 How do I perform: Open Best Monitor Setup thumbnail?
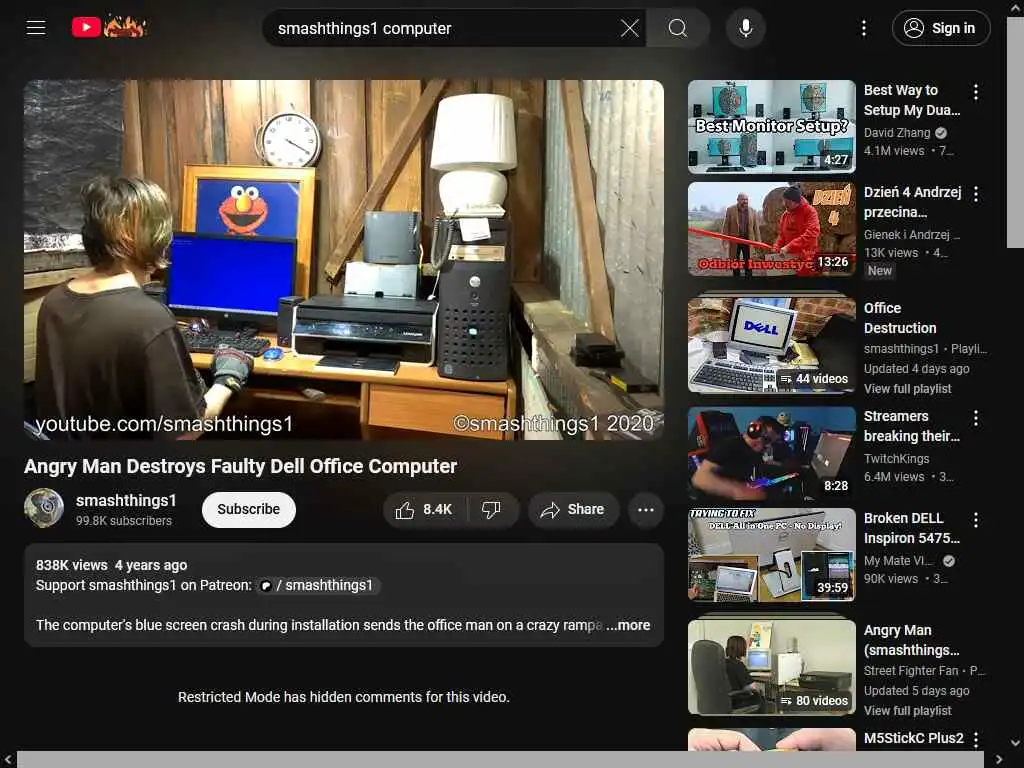pyautogui.click(x=771, y=127)
